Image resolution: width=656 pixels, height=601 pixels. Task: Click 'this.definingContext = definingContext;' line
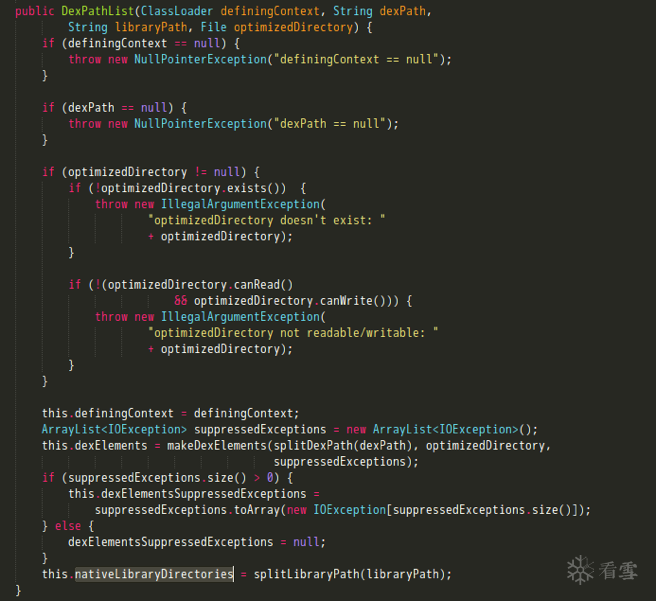click(x=171, y=413)
